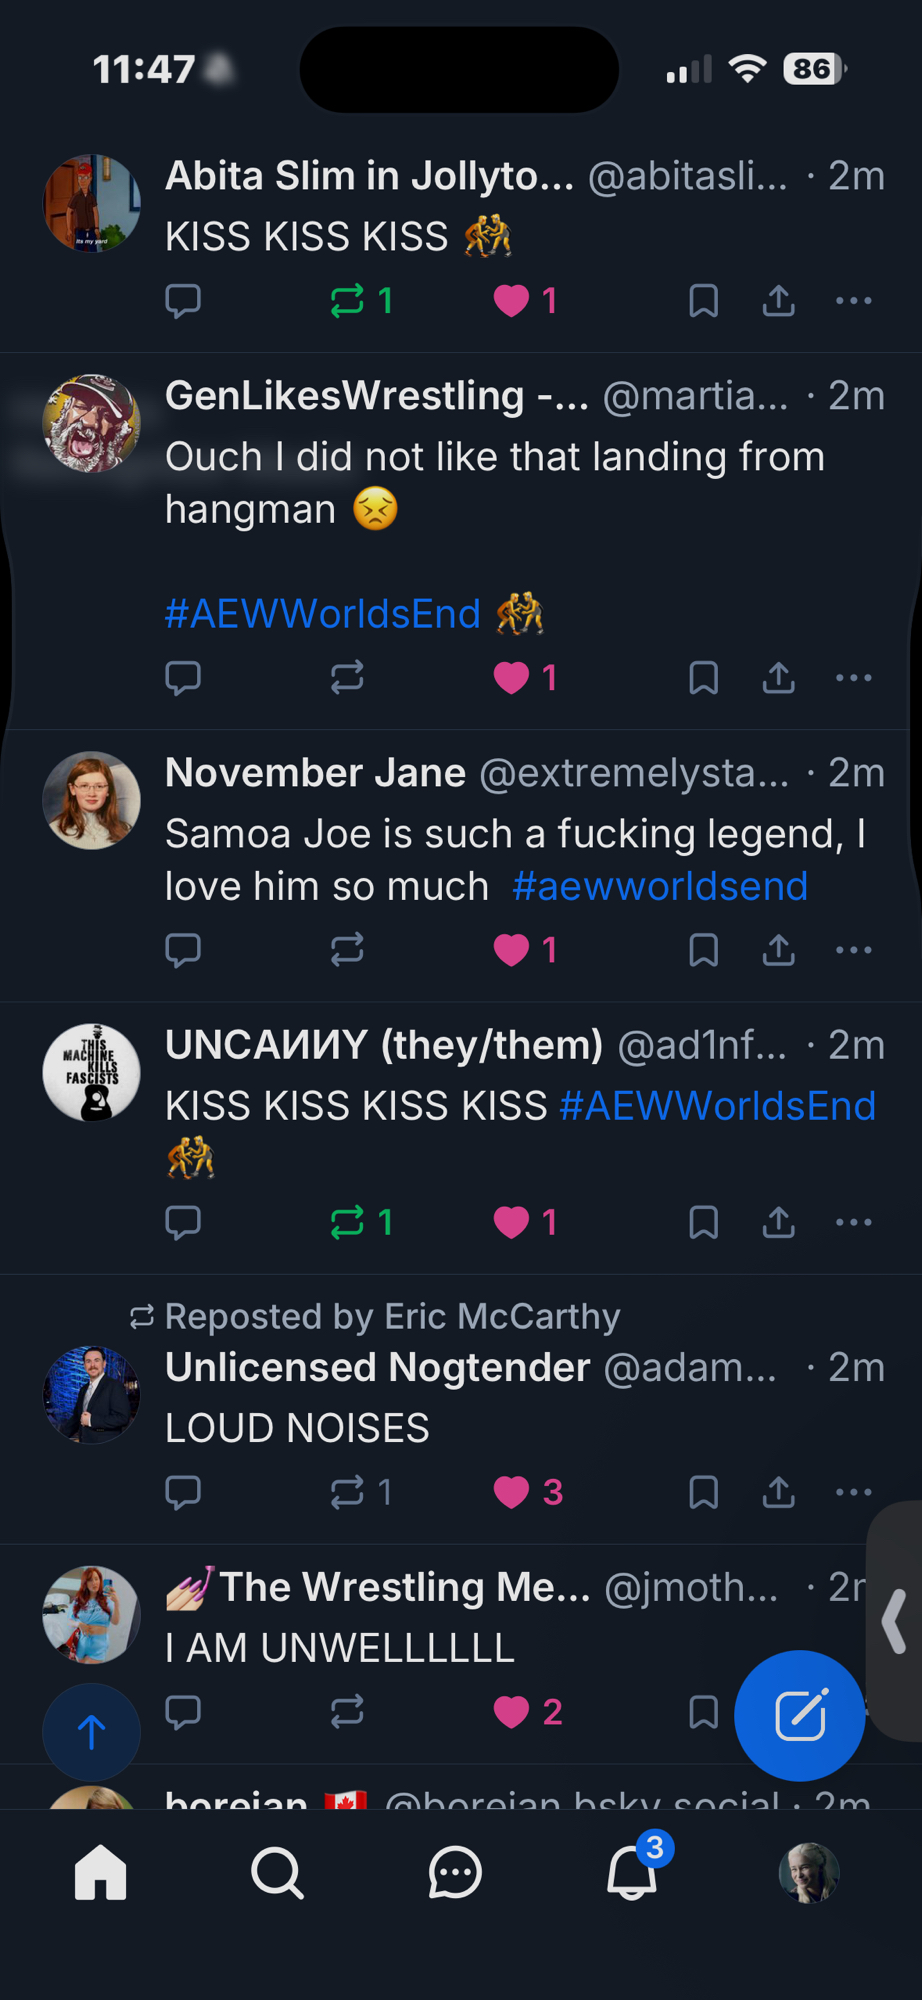This screenshot has height=2000, width=922.
Task: Open Notifications with 3 unread
Action: (633, 1872)
